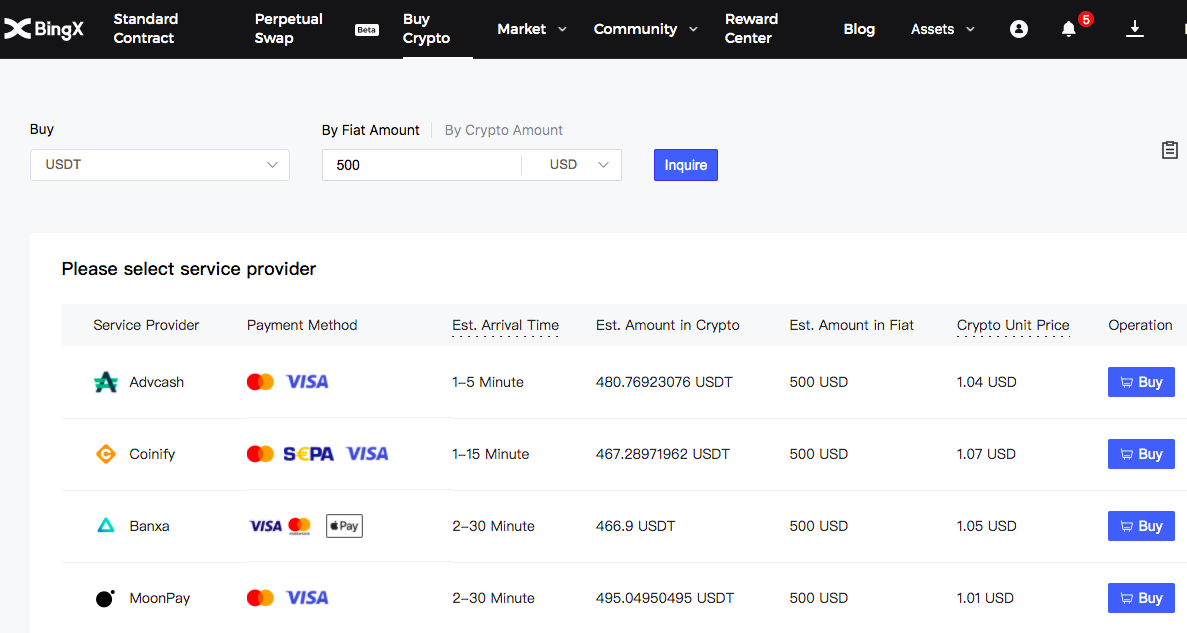Buy via MoonPay

click(1141, 598)
